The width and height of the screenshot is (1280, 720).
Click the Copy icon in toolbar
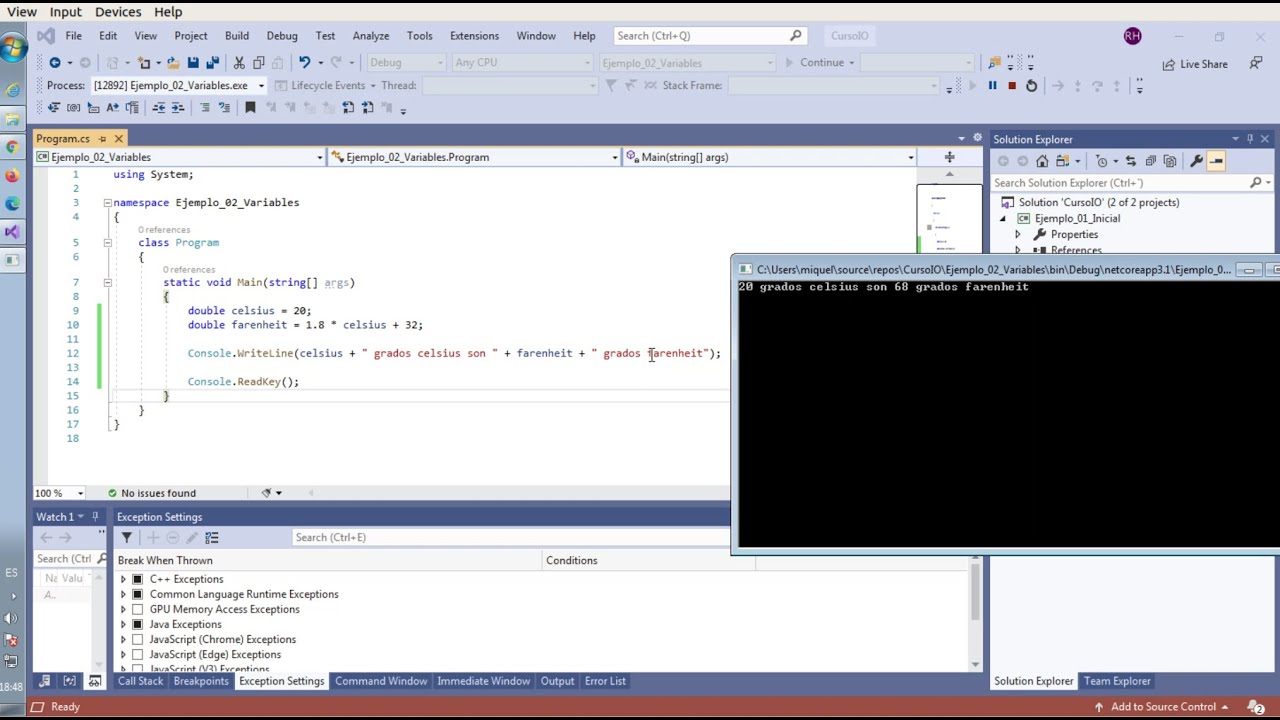point(258,63)
